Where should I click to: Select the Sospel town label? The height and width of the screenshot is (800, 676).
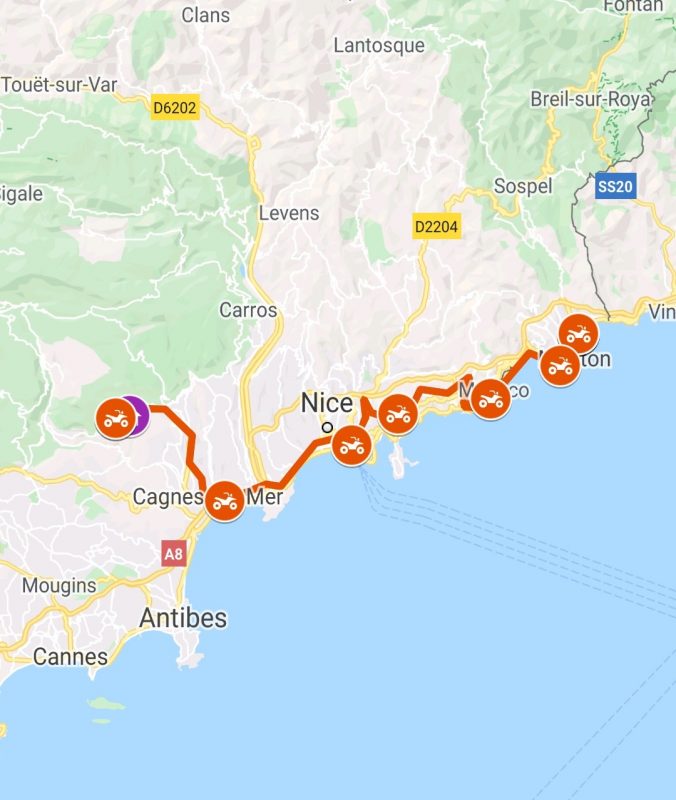tap(523, 186)
